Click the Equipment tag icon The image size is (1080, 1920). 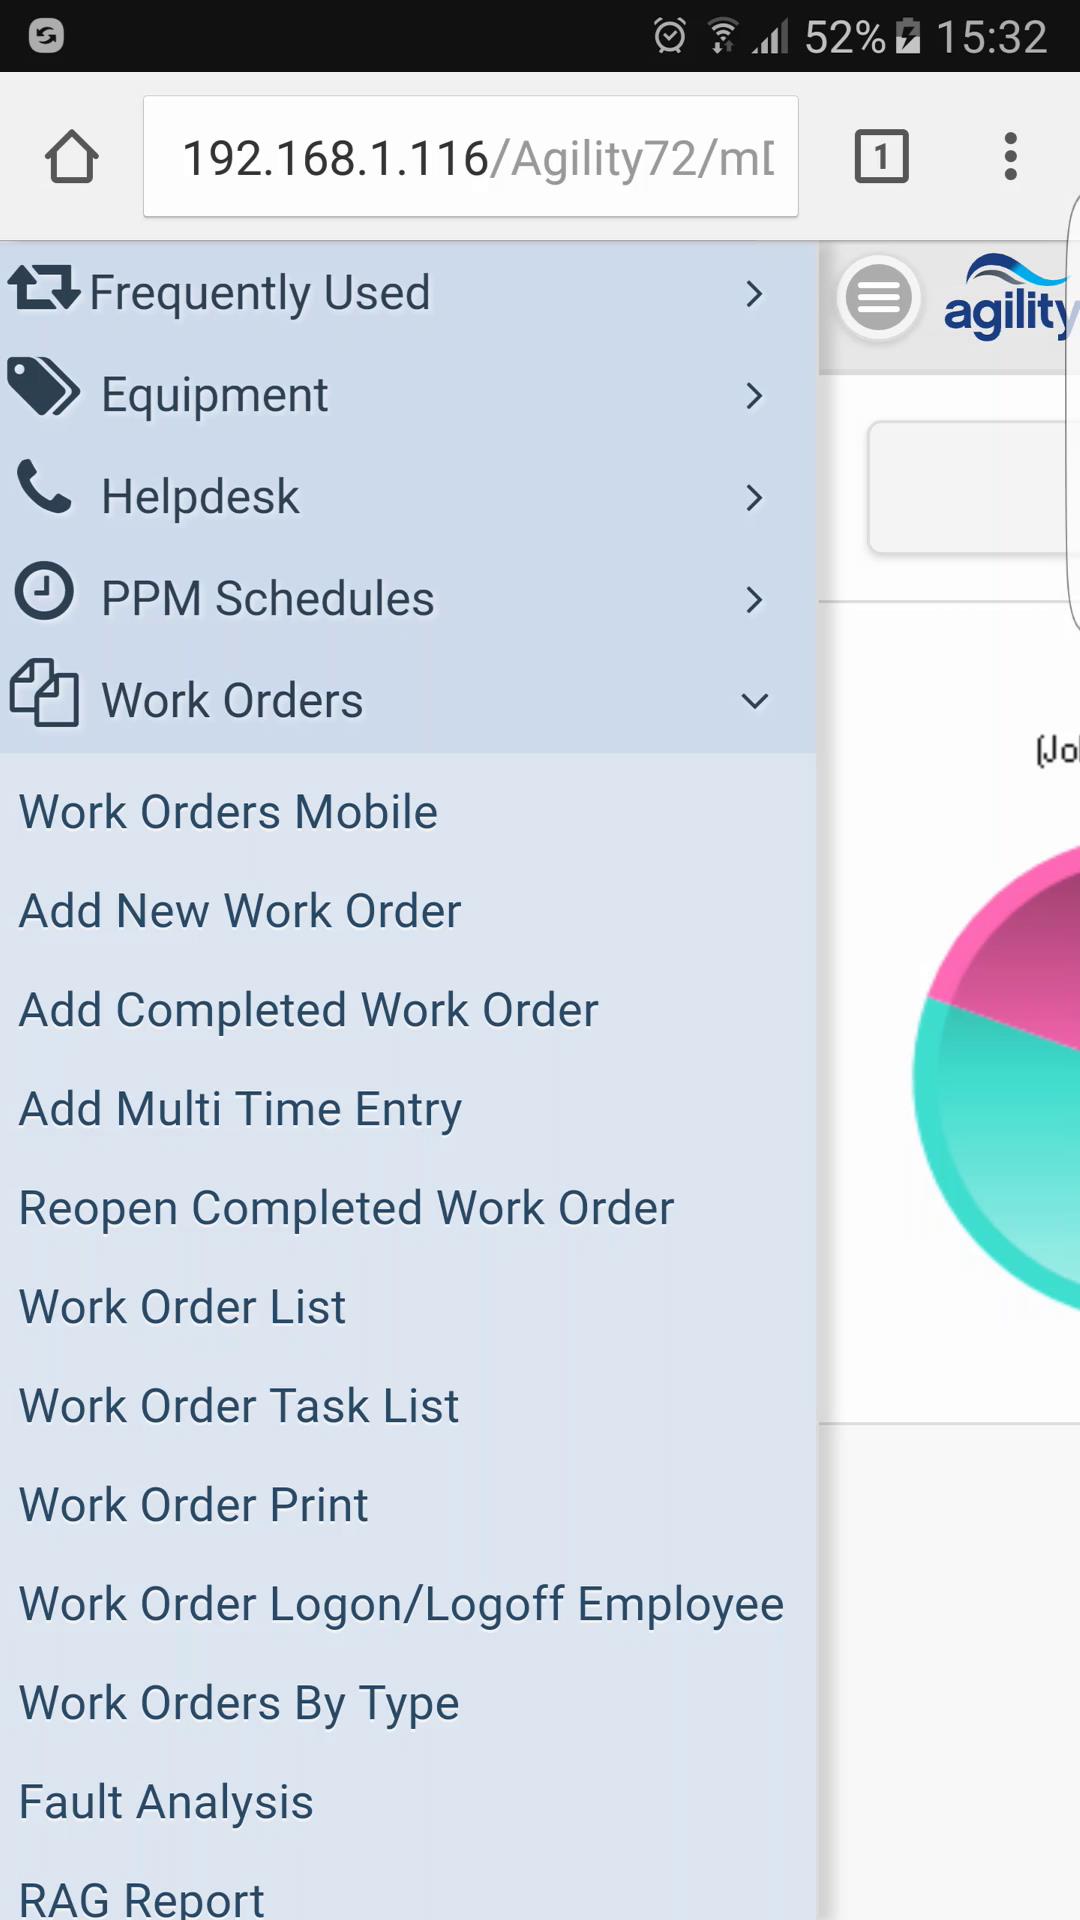43,387
